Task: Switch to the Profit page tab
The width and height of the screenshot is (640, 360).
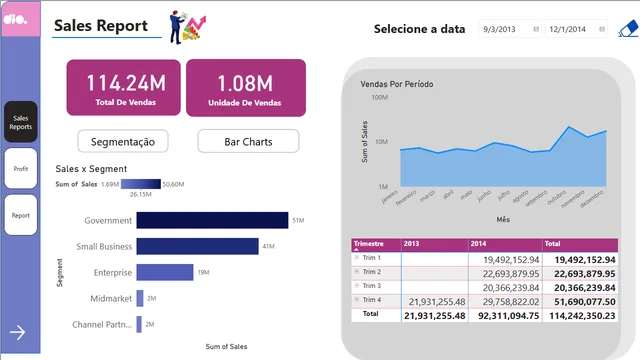Action: pyautogui.click(x=21, y=169)
